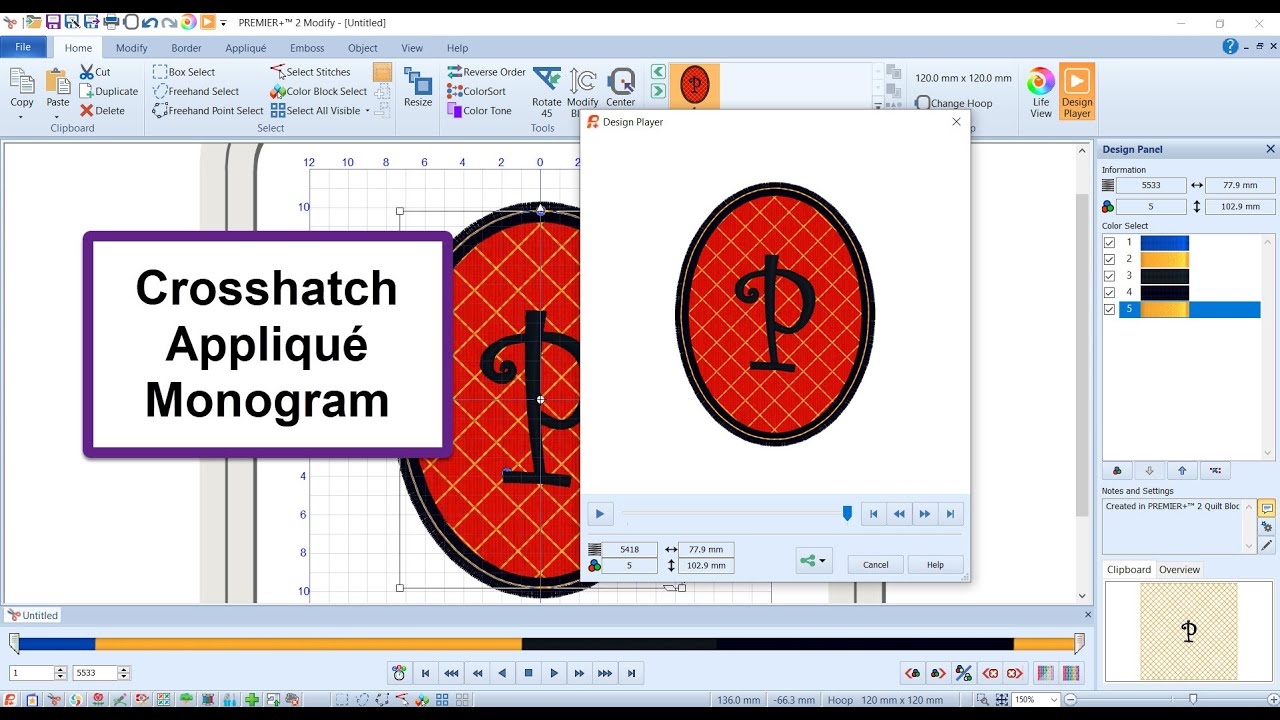Viewport: 1280px width, 720px height.
Task: Open zoom level 150% dropdown
Action: [1055, 700]
